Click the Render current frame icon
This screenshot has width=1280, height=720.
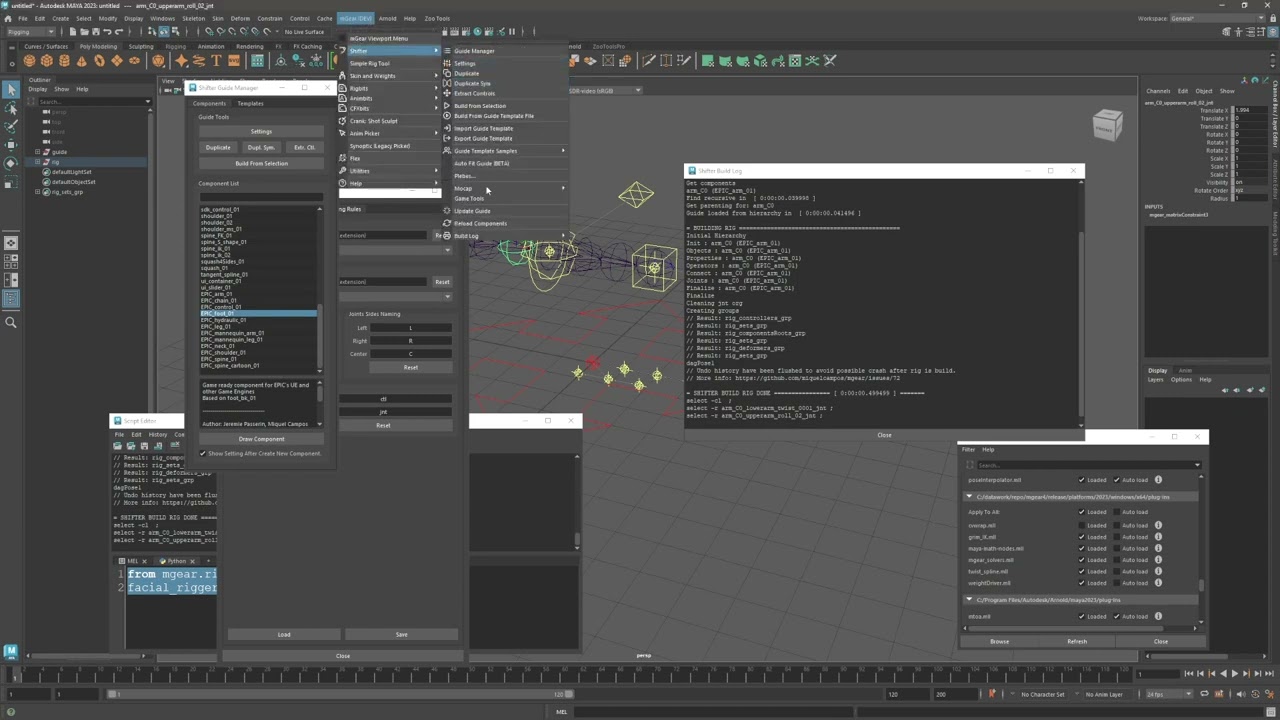tap(446, 32)
